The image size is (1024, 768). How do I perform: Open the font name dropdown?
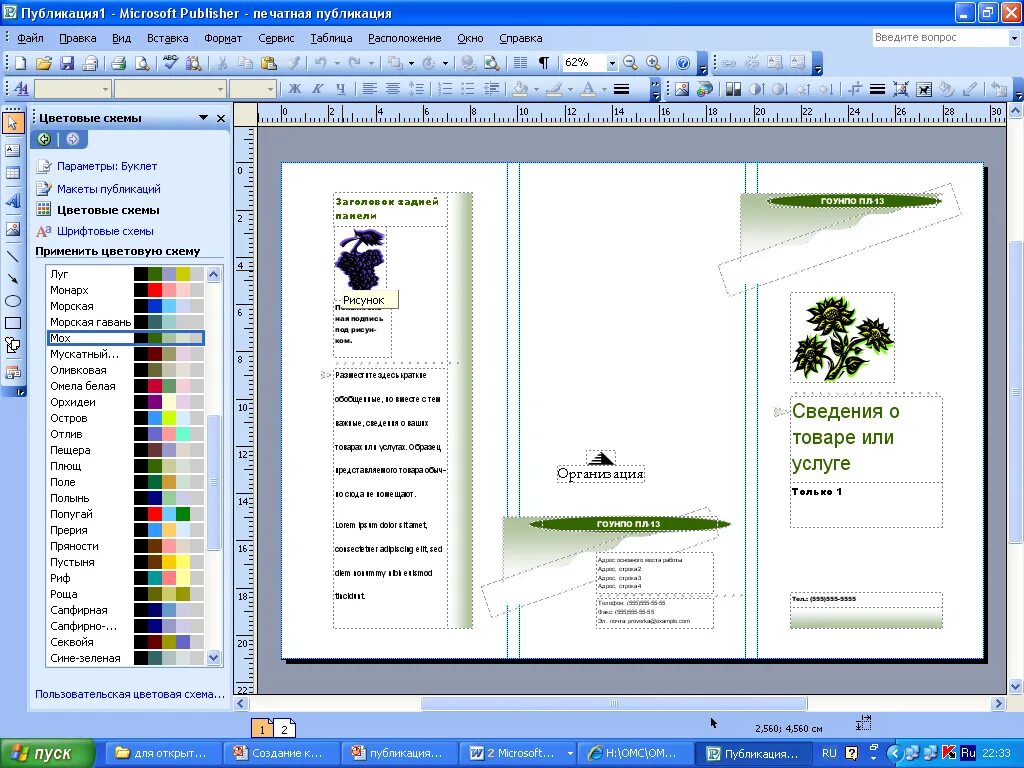[x=220, y=89]
